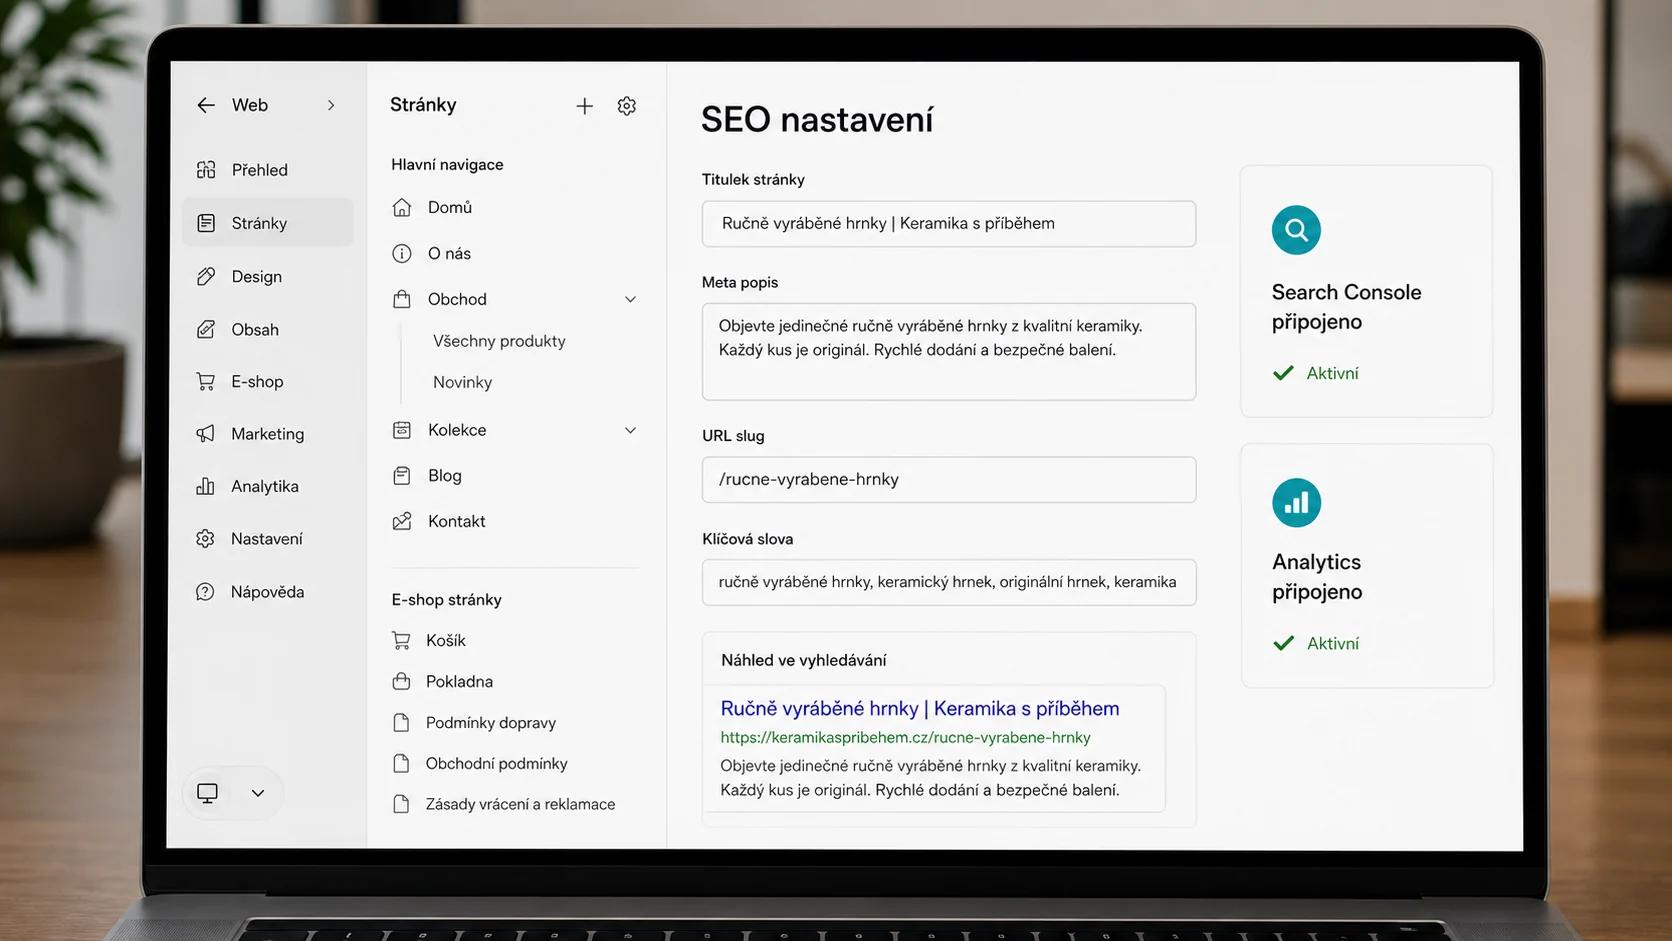Click Aktivní status under Analytics
This screenshot has width=1672, height=941.
point(1315,643)
